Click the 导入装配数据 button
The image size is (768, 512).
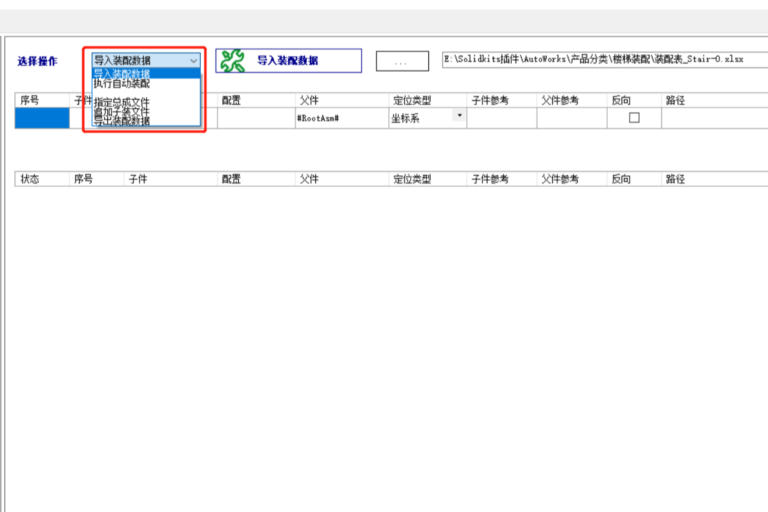[x=288, y=61]
